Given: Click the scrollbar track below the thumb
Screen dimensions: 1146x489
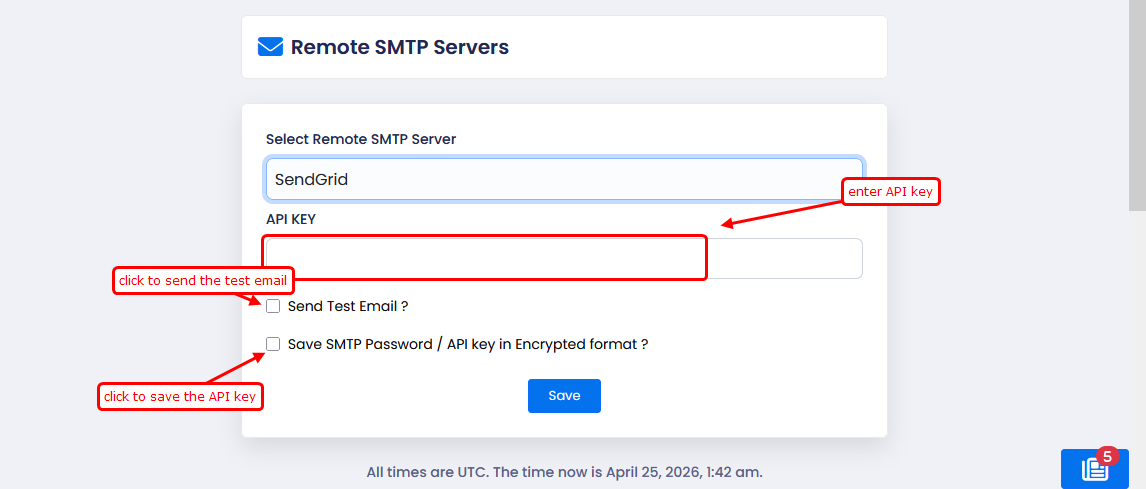Looking at the screenshot, I should pos(1137,330).
